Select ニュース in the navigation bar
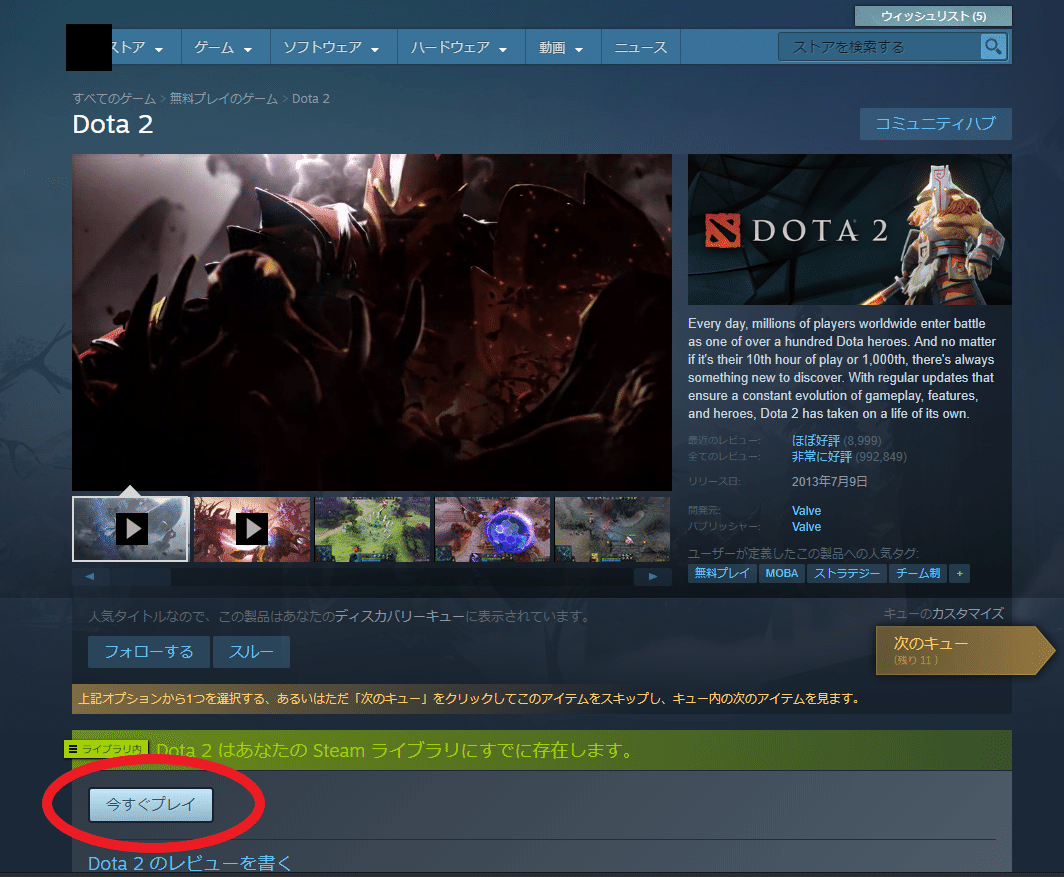Image resolution: width=1064 pixels, height=877 pixels. (640, 46)
